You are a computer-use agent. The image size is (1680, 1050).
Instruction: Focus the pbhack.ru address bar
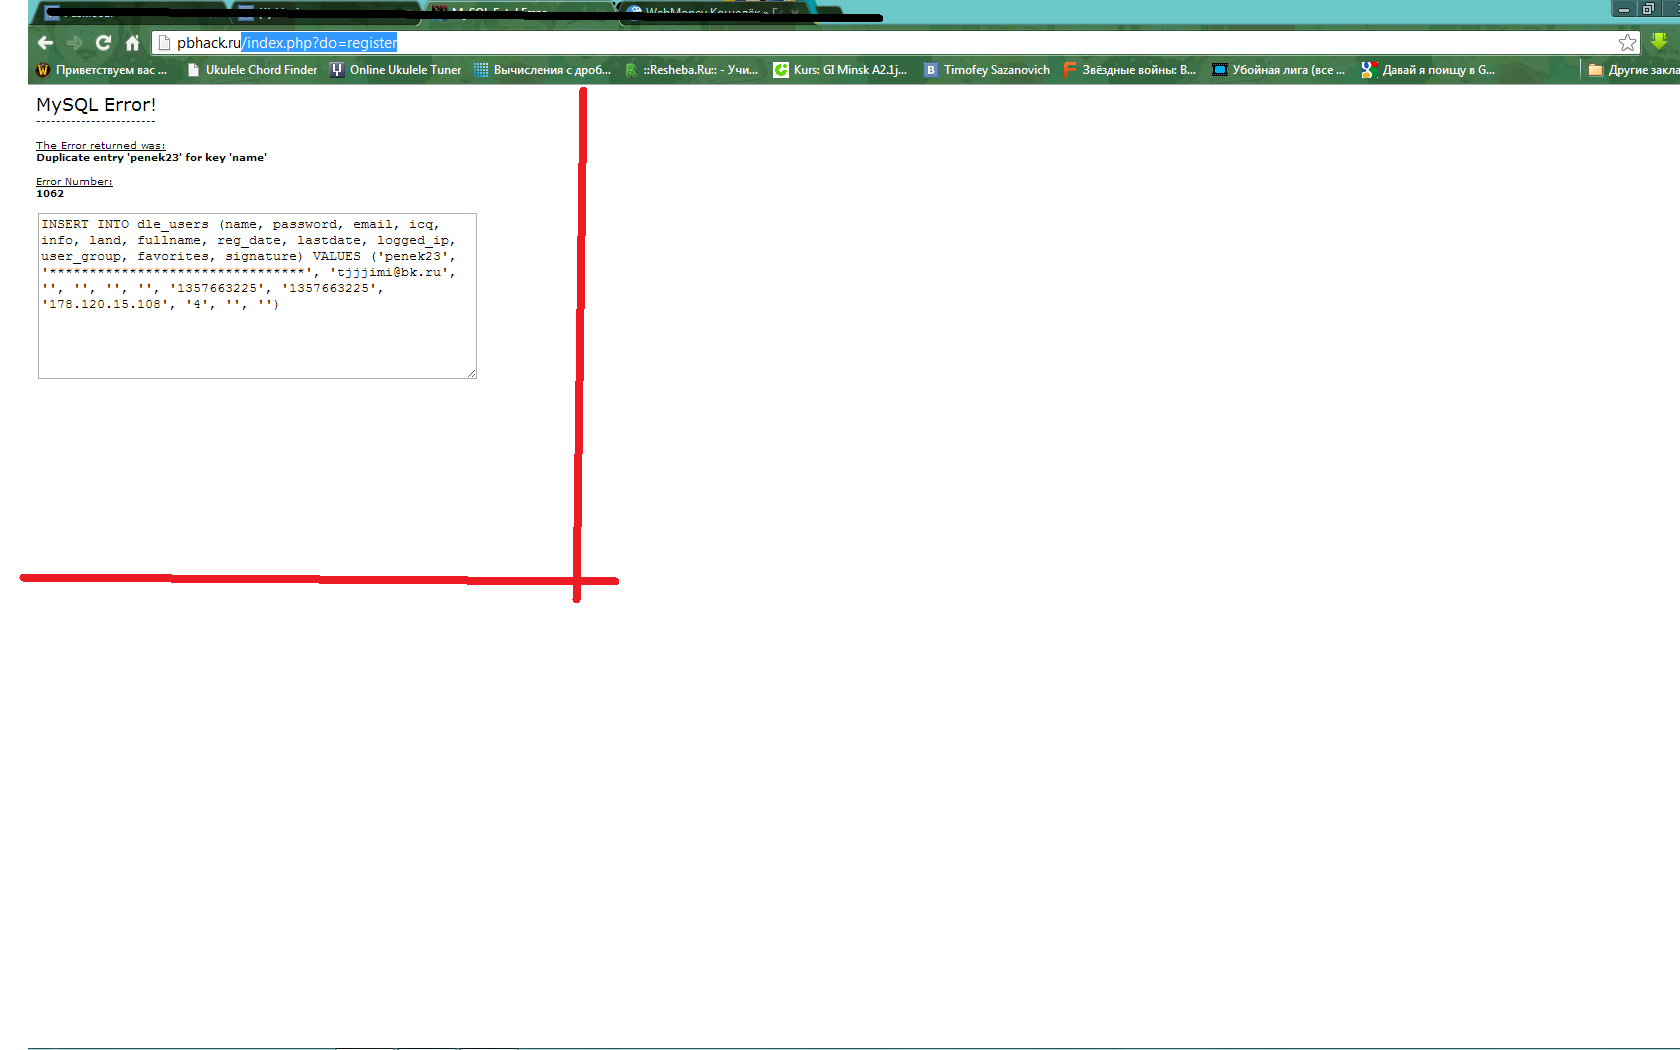[x=895, y=43]
